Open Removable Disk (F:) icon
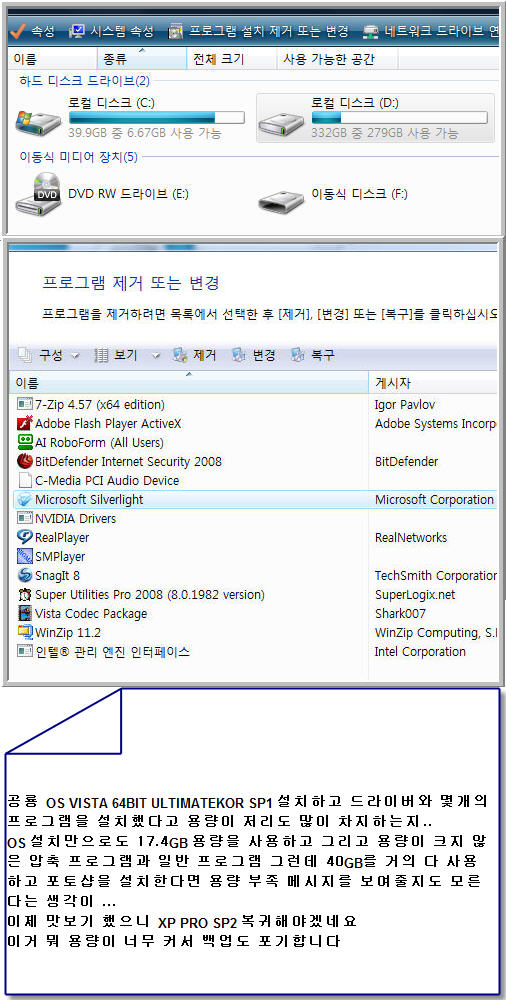 point(281,200)
